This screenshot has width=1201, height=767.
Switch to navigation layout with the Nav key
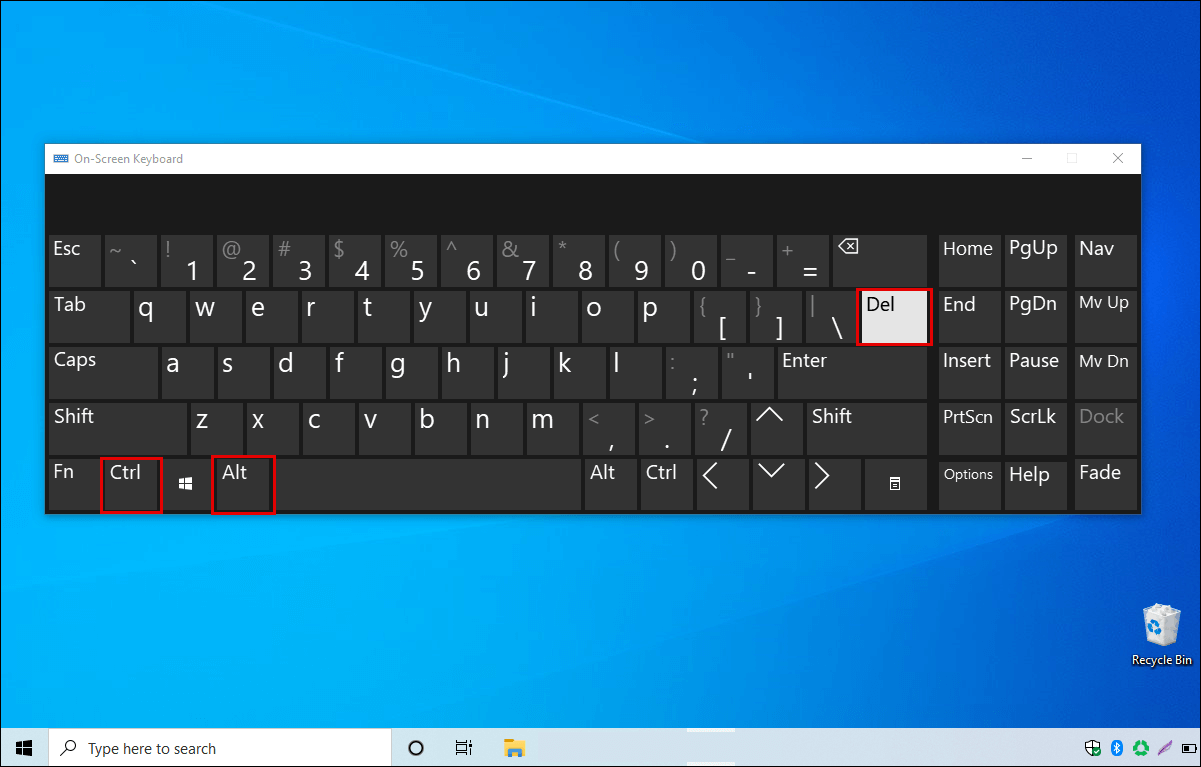[x=1104, y=260]
